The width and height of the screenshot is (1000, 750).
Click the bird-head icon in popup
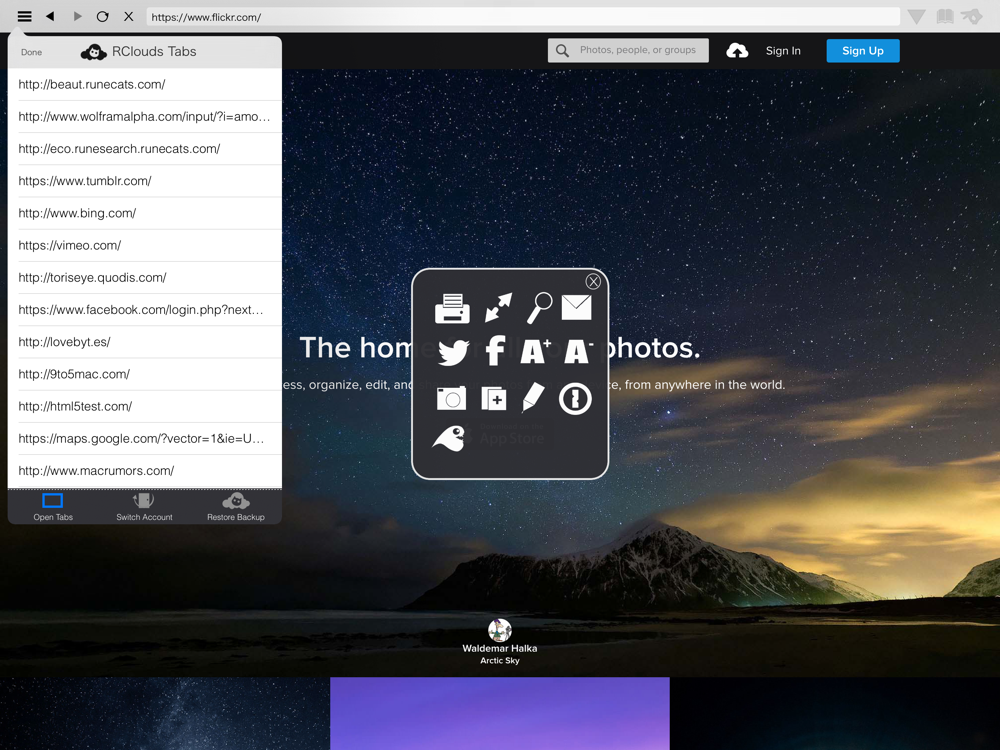pos(450,439)
